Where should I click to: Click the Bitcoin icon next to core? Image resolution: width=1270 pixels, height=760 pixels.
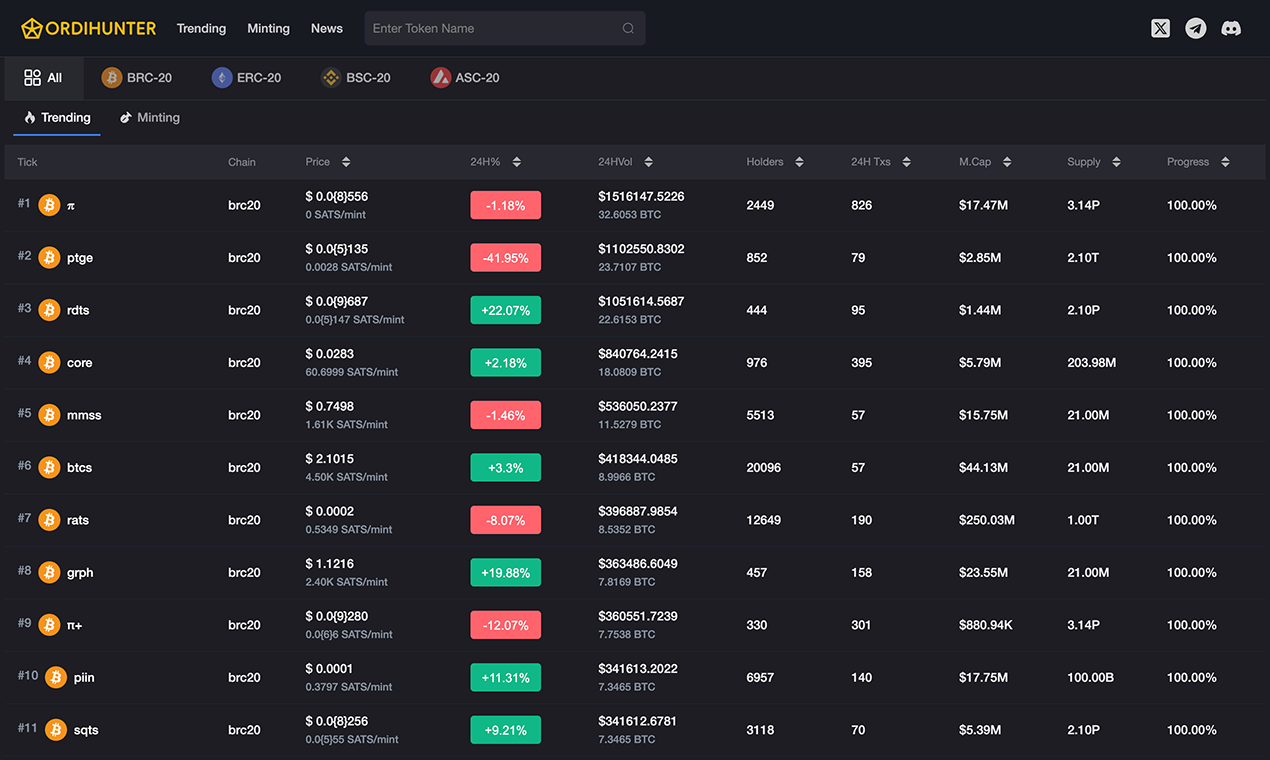pos(49,362)
